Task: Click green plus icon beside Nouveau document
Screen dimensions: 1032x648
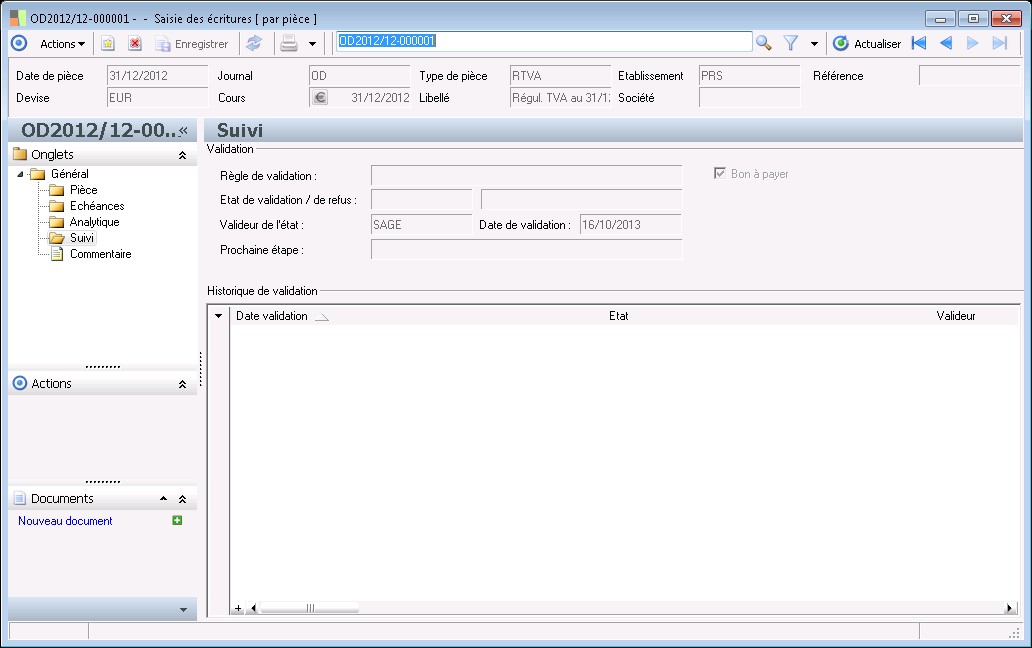Action: coord(177,520)
